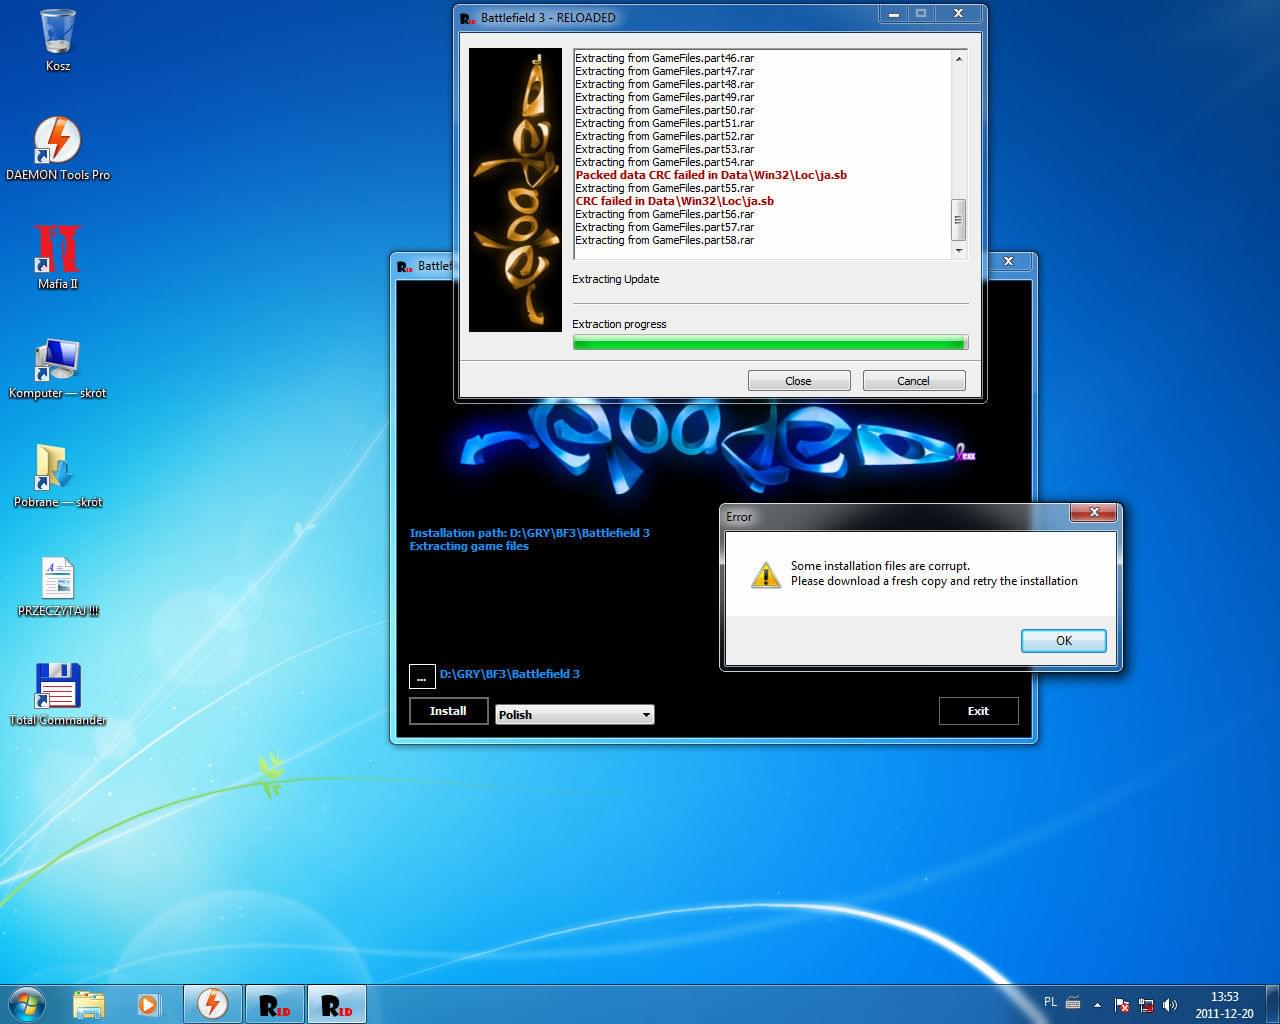Click the Windows Start orb

[x=27, y=1004]
